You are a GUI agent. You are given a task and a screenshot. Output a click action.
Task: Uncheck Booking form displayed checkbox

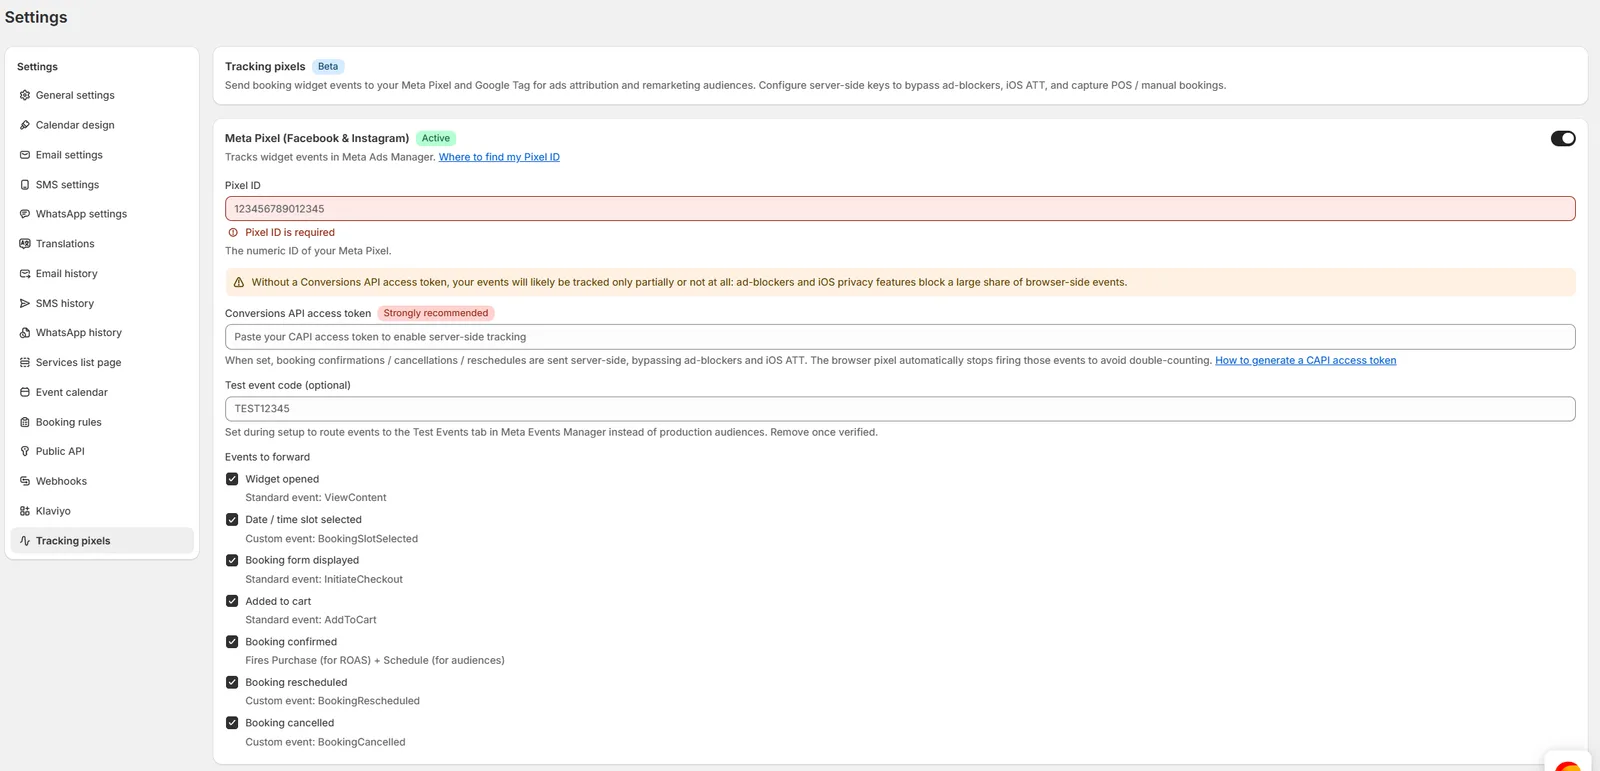pos(232,560)
